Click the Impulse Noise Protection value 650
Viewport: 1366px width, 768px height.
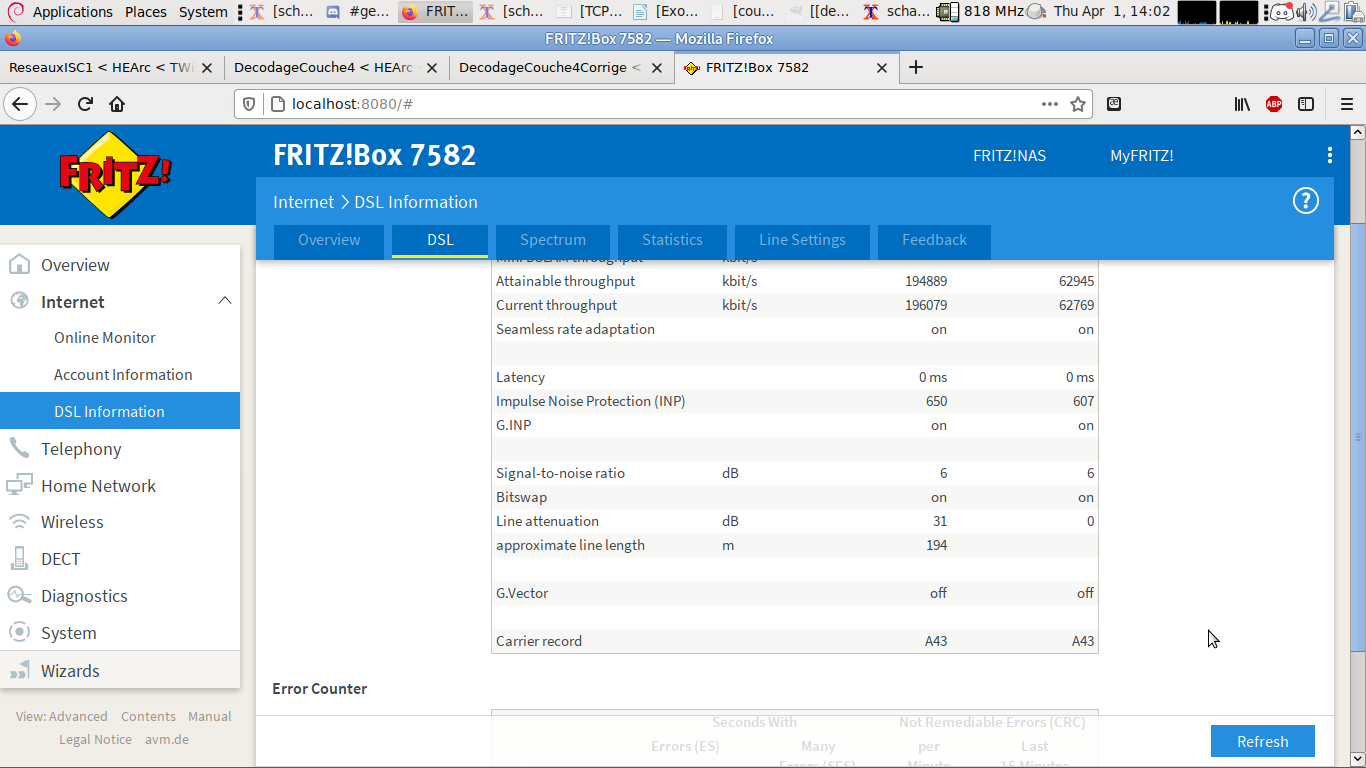936,401
